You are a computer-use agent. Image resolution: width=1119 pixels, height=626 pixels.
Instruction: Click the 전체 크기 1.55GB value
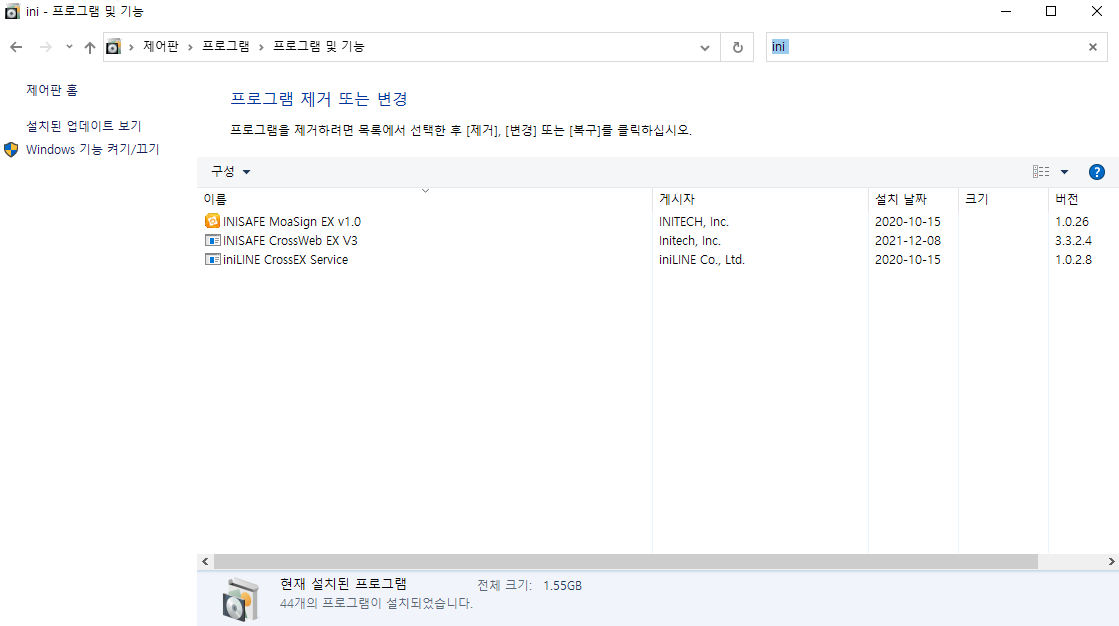click(562, 585)
